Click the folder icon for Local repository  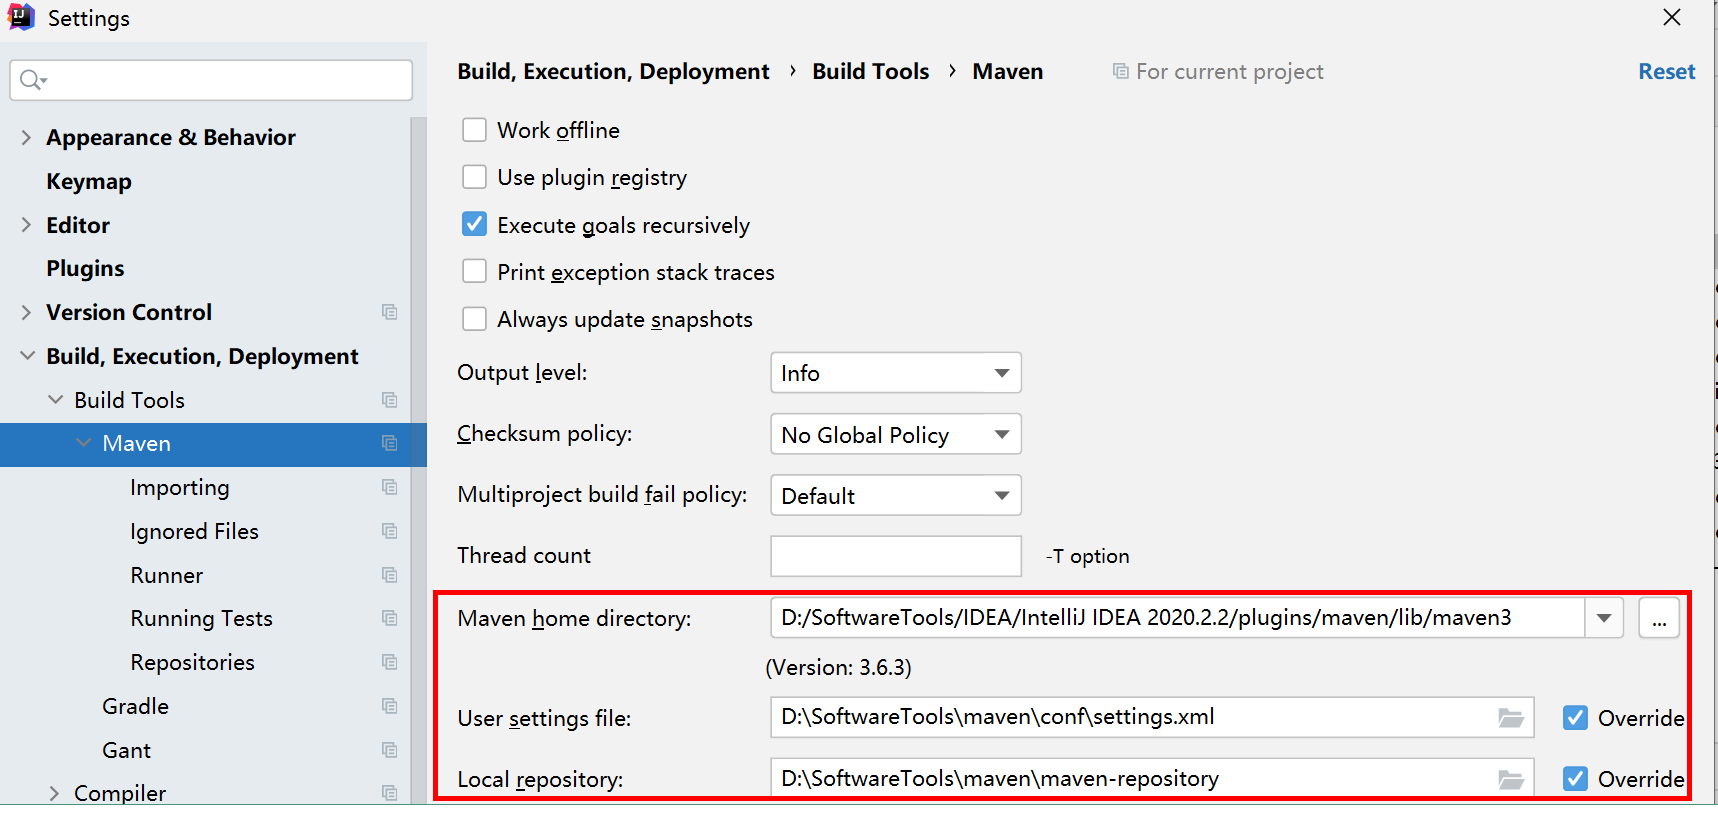pos(1510,779)
